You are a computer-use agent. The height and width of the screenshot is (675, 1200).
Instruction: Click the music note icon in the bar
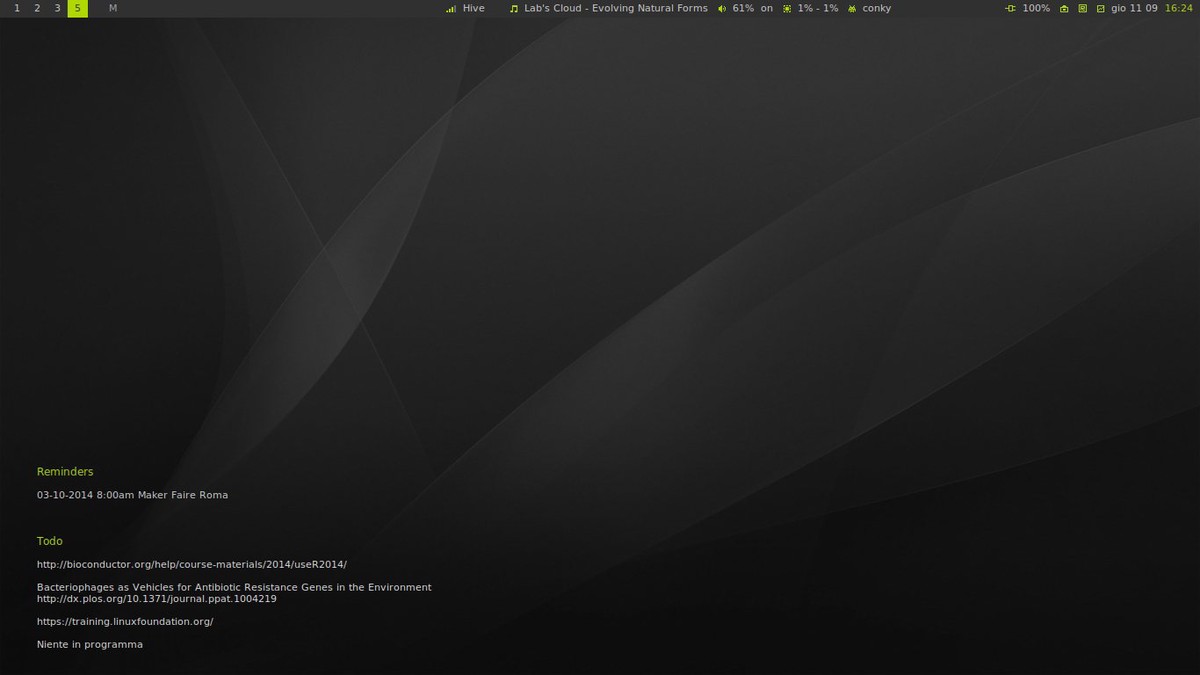click(514, 8)
